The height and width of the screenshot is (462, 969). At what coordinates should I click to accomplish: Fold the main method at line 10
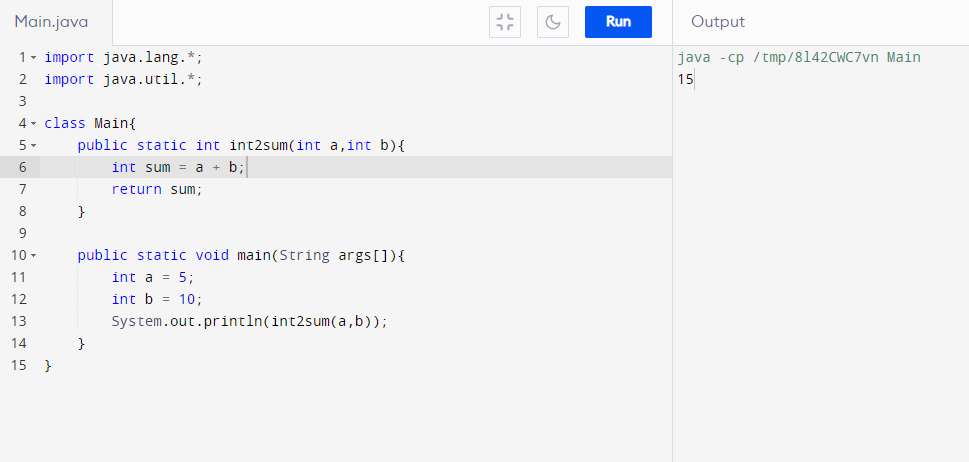(33, 256)
